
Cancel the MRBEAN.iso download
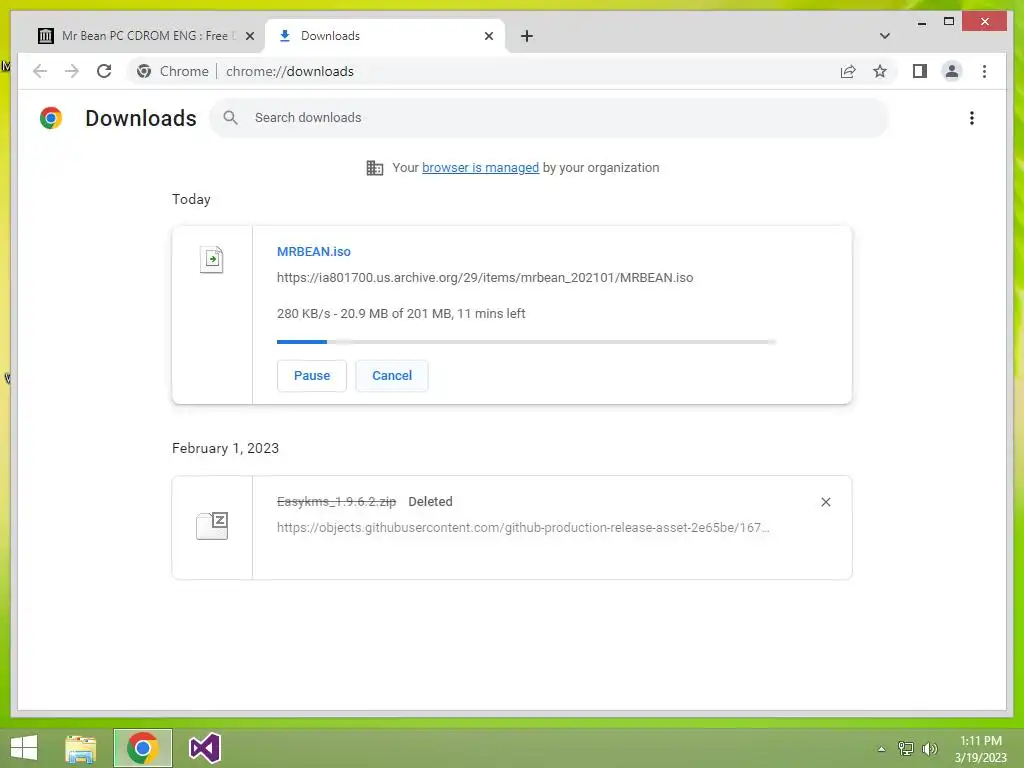click(x=392, y=376)
